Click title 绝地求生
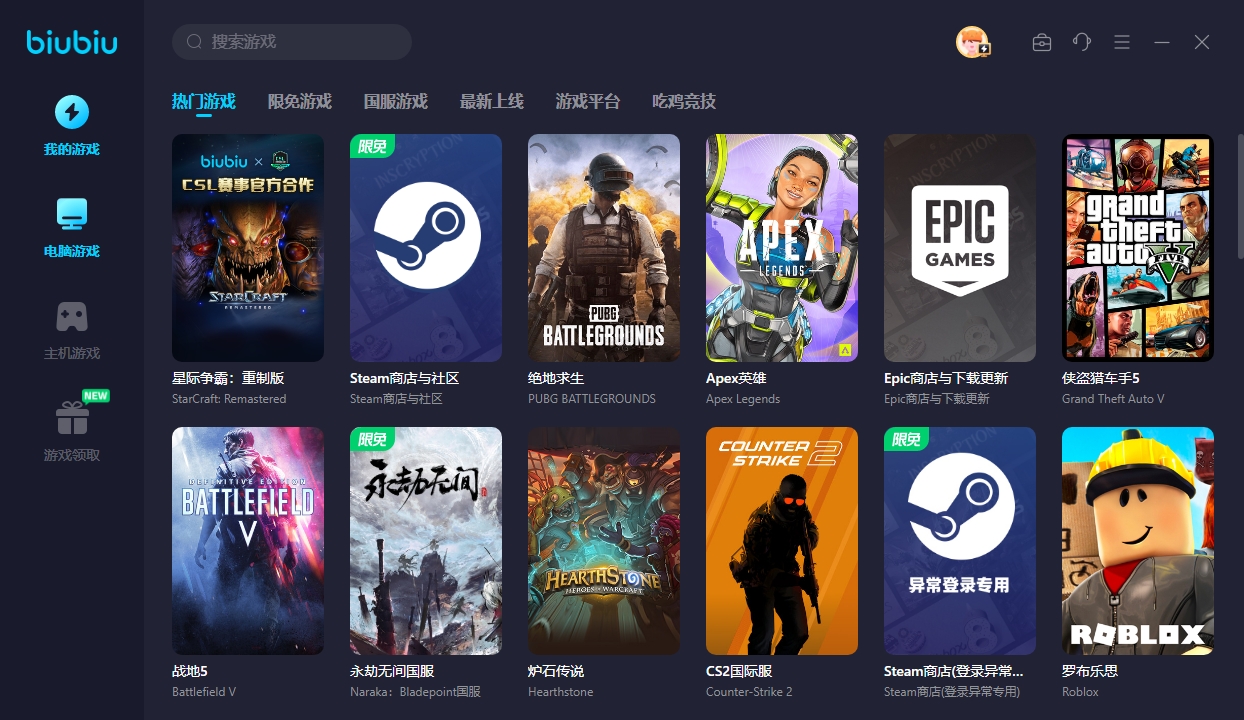This screenshot has width=1244, height=720. coord(556,378)
